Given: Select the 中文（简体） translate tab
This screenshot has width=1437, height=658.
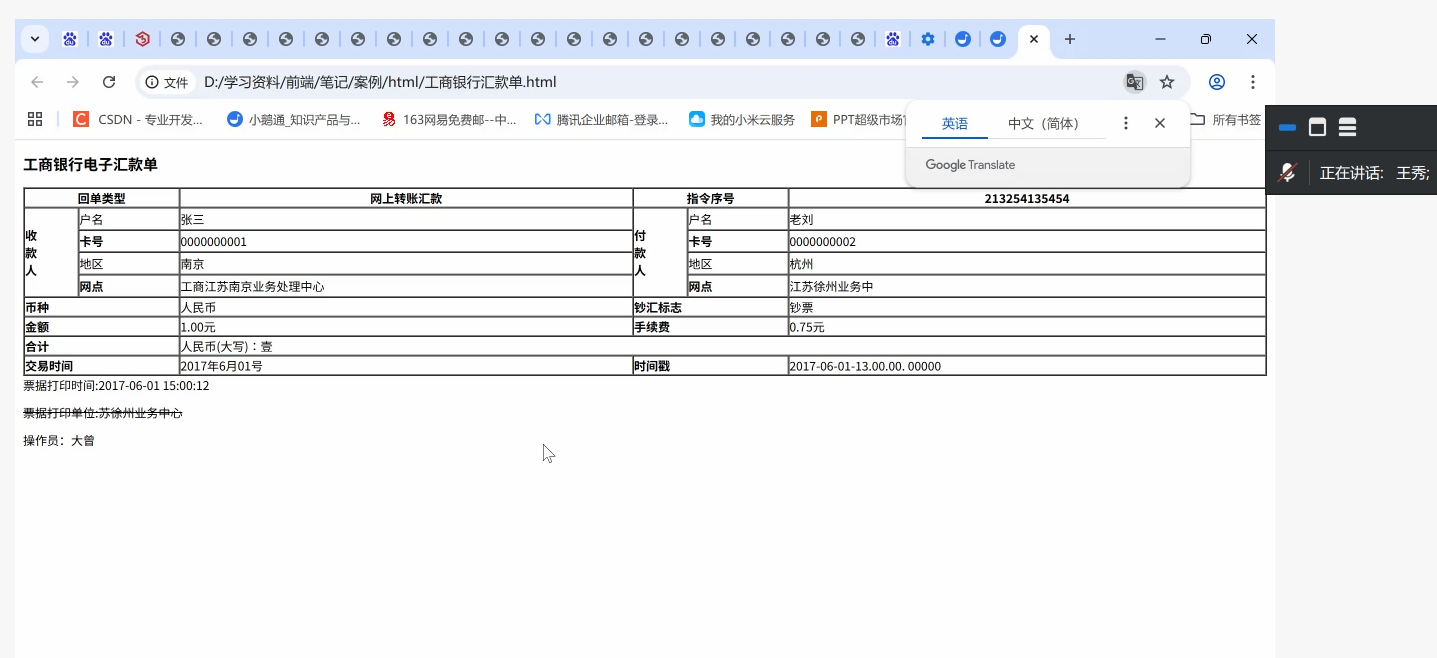Looking at the screenshot, I should pos(1043,123).
